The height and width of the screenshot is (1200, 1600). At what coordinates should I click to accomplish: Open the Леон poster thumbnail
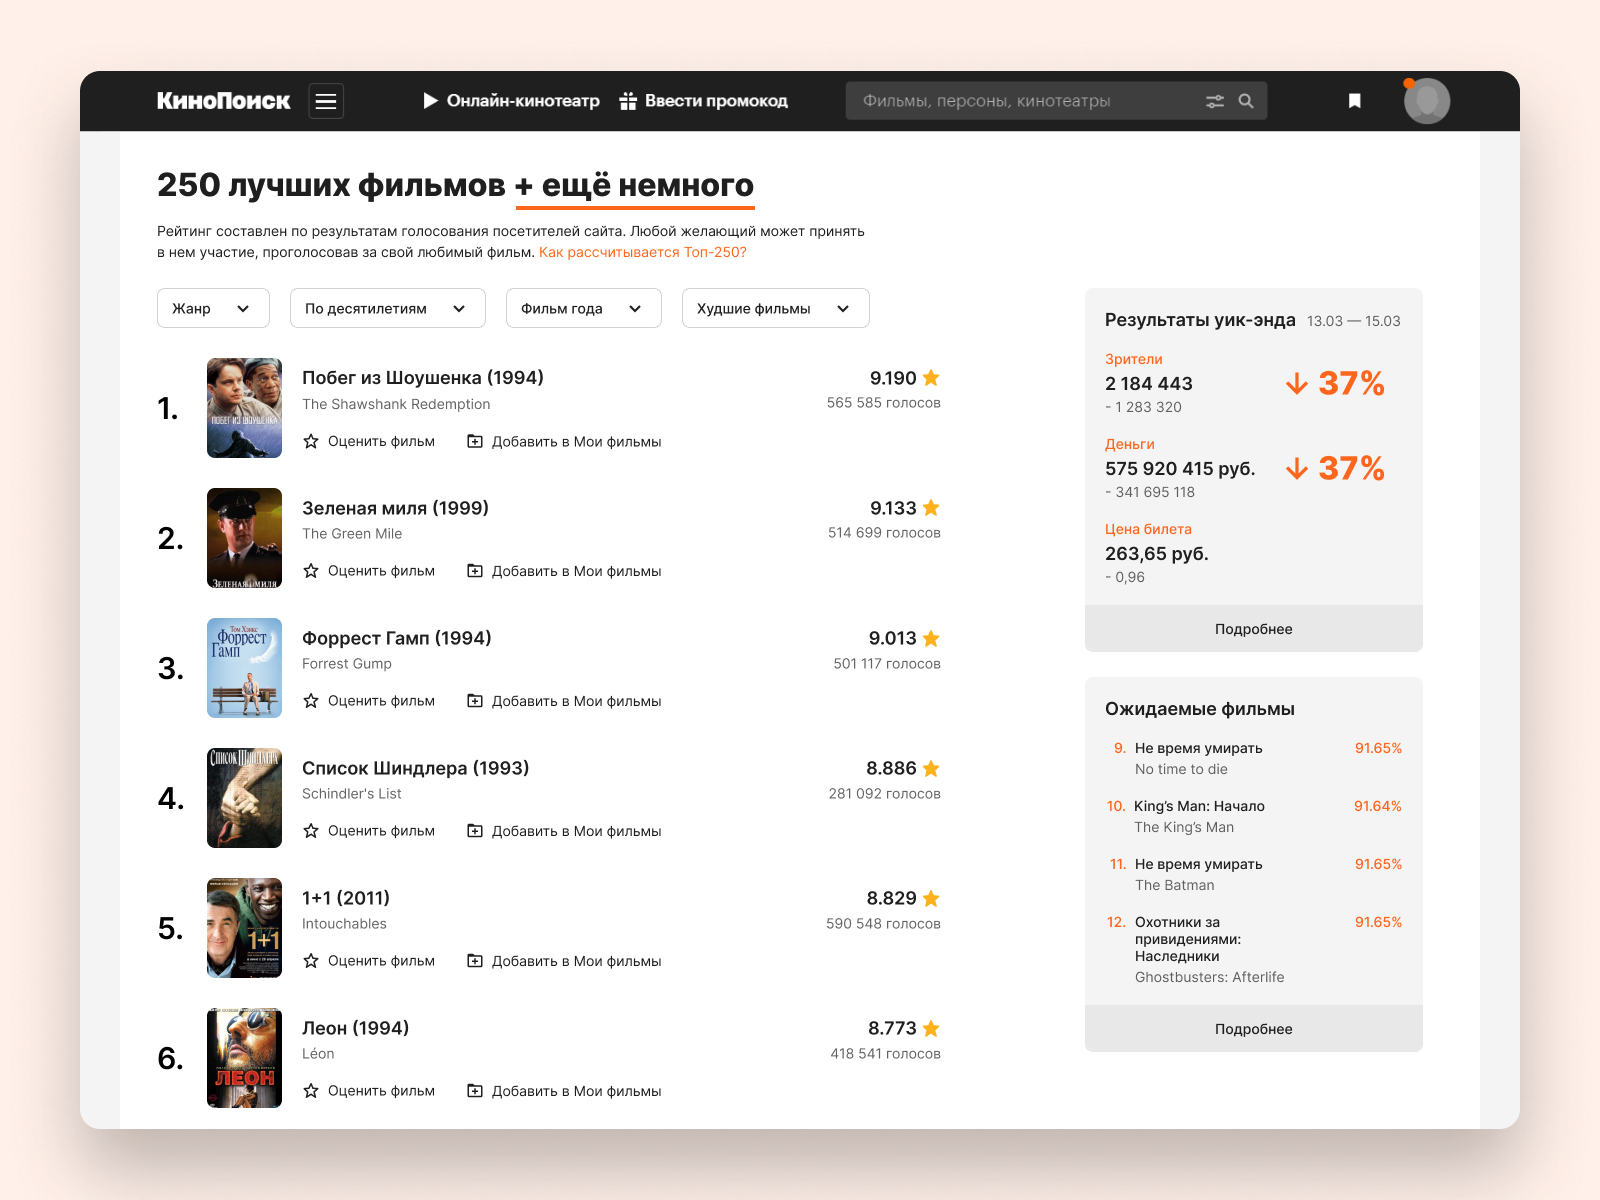click(244, 1058)
